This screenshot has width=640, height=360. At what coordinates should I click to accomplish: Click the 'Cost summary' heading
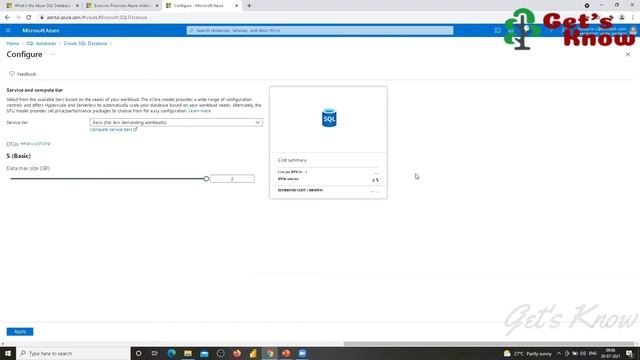pos(292,160)
